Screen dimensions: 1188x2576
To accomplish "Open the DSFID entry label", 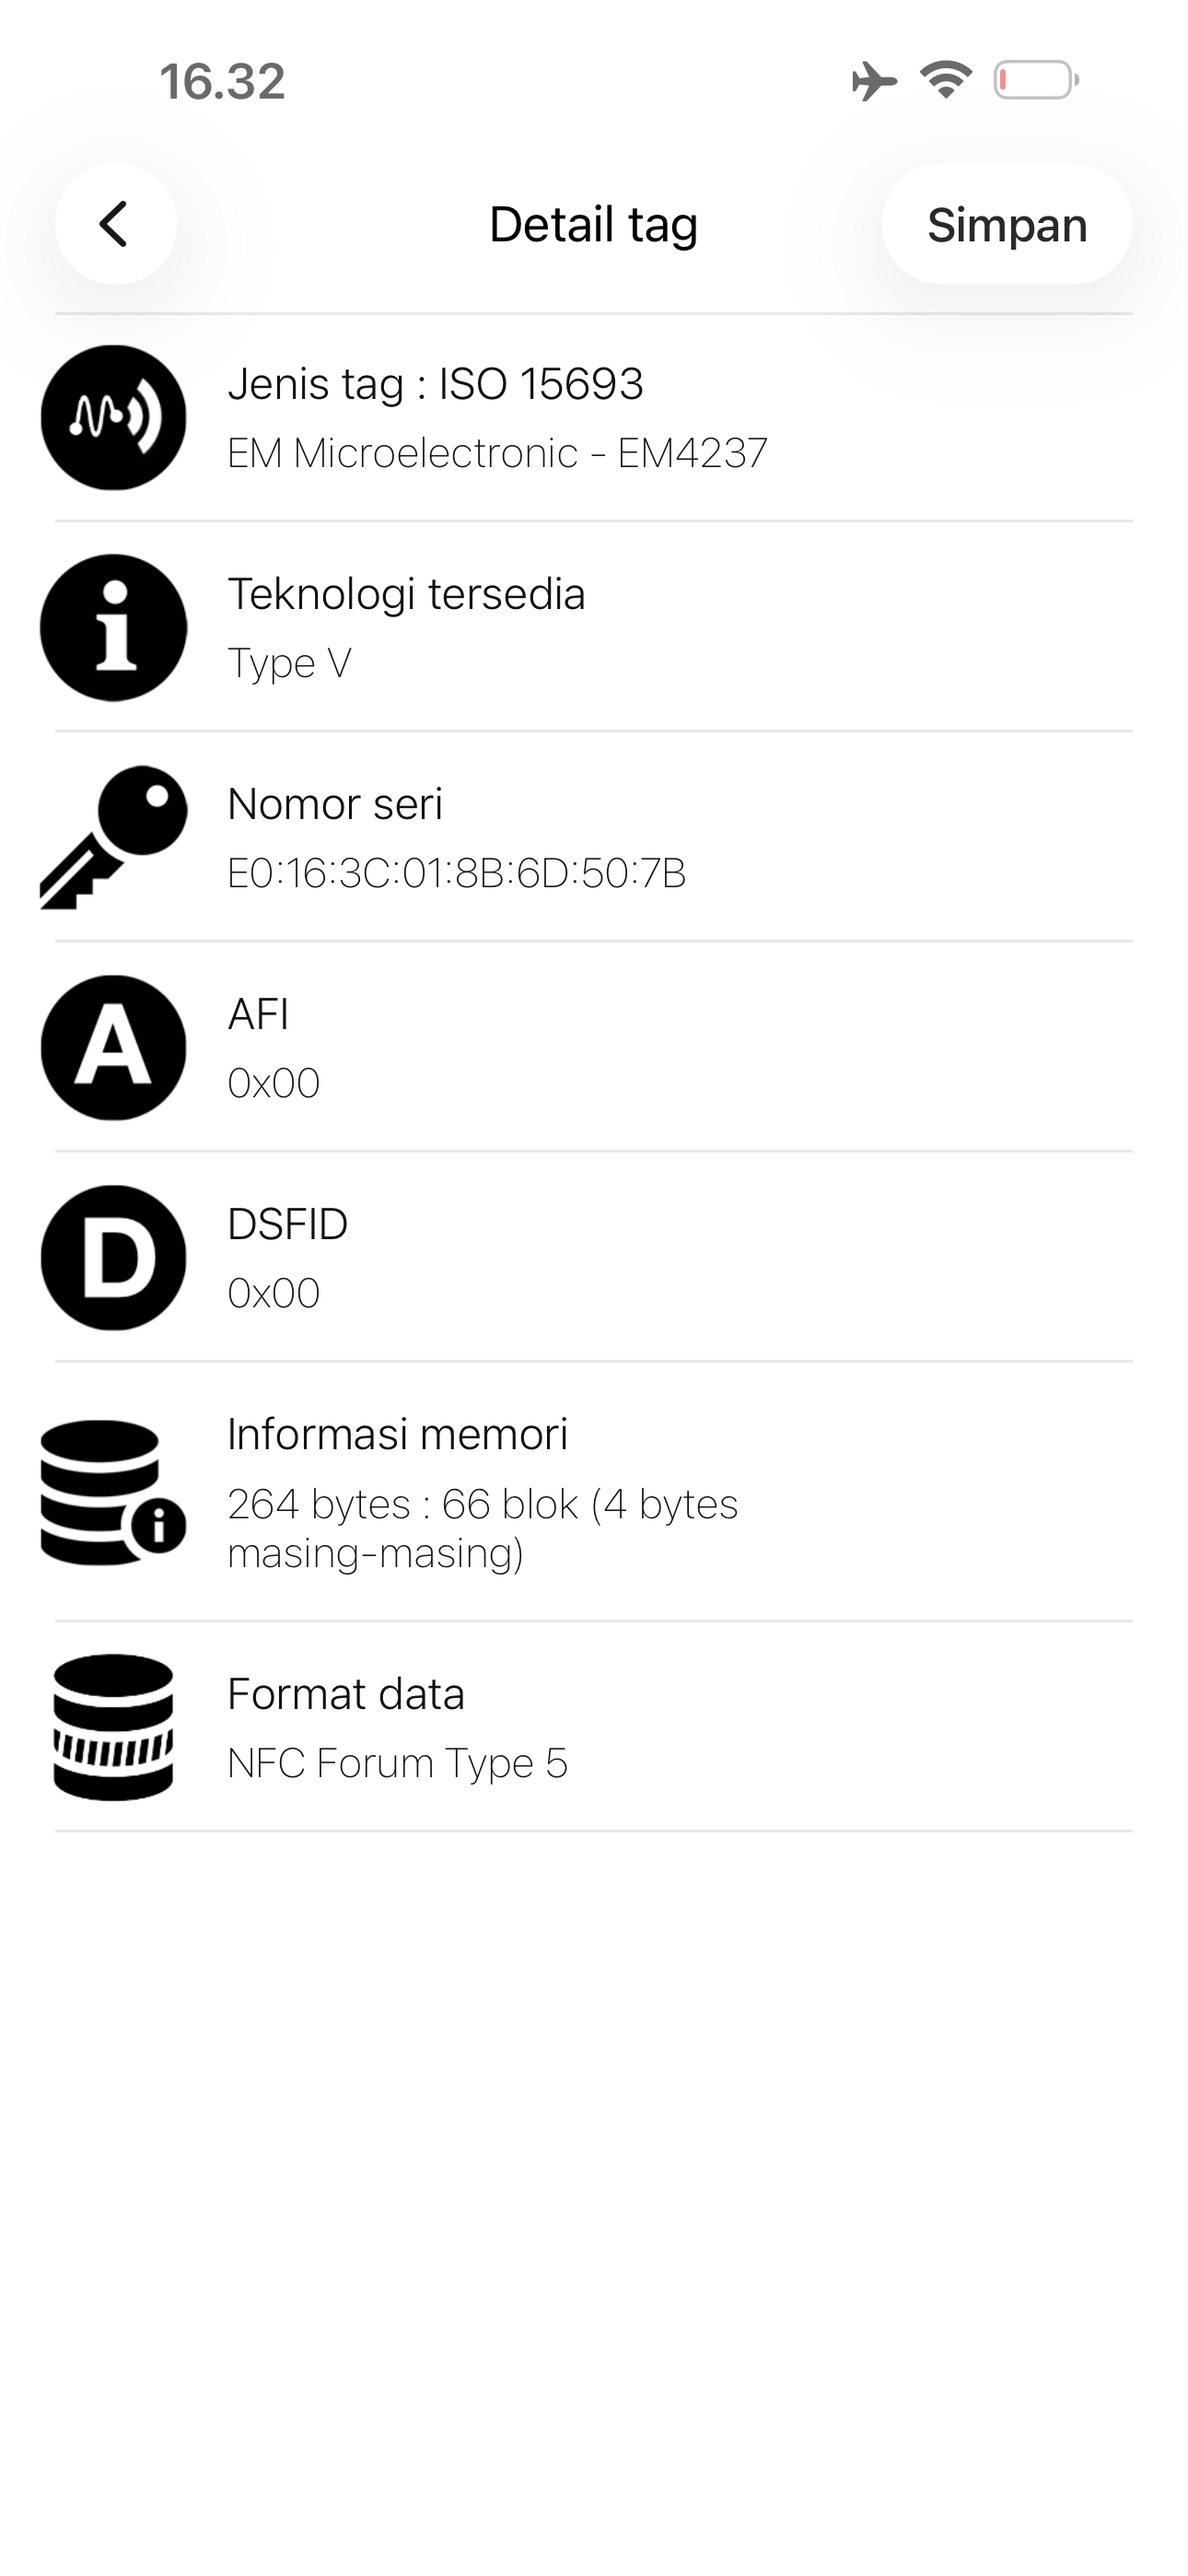I will point(288,1224).
